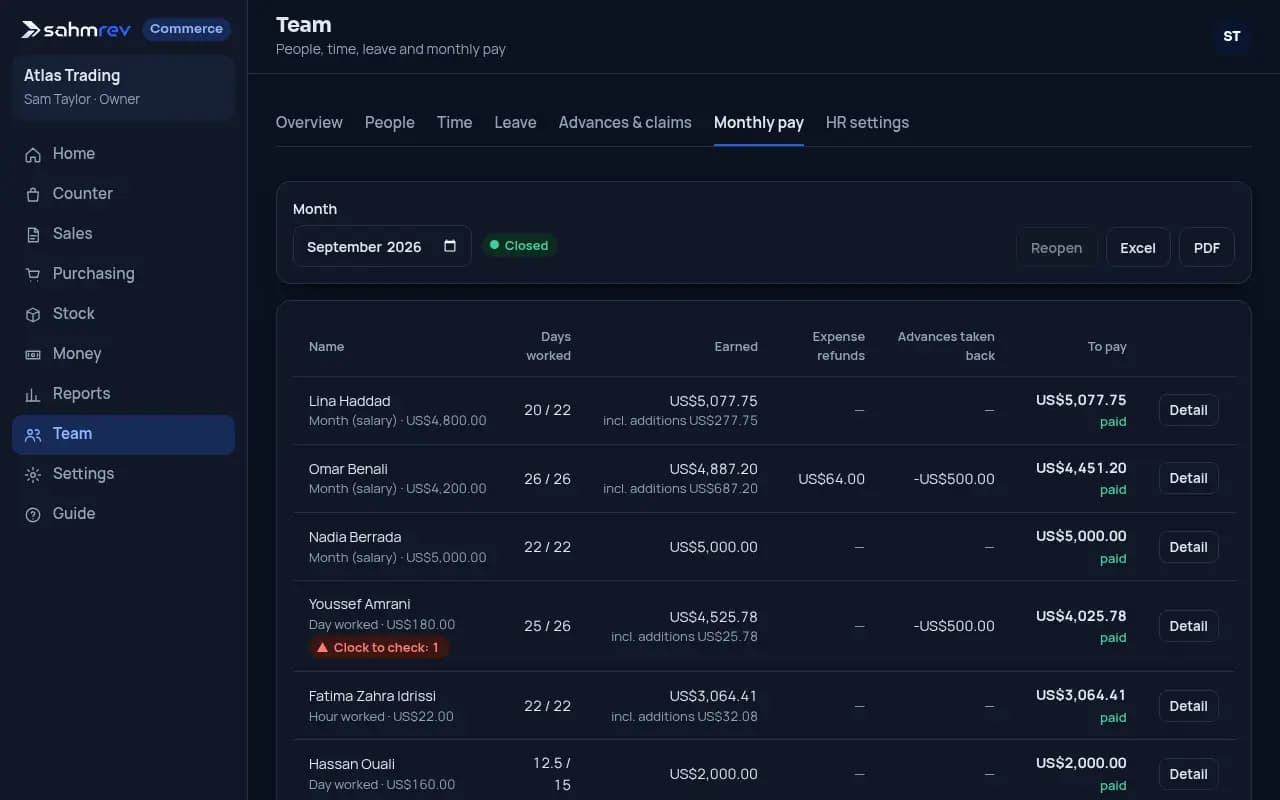This screenshot has width=1280, height=800.
Task: Switch to Advances & claims tab
Action: 625,122
